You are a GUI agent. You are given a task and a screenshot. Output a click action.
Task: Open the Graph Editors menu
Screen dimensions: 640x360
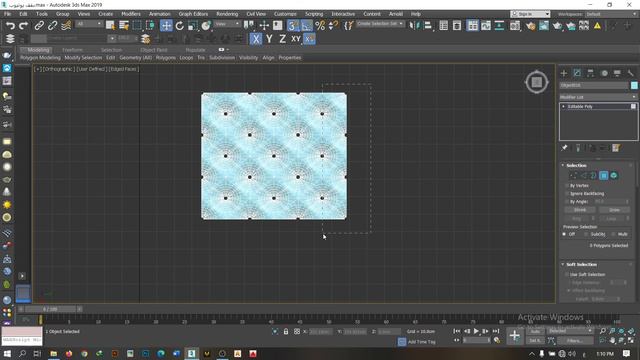[193, 14]
